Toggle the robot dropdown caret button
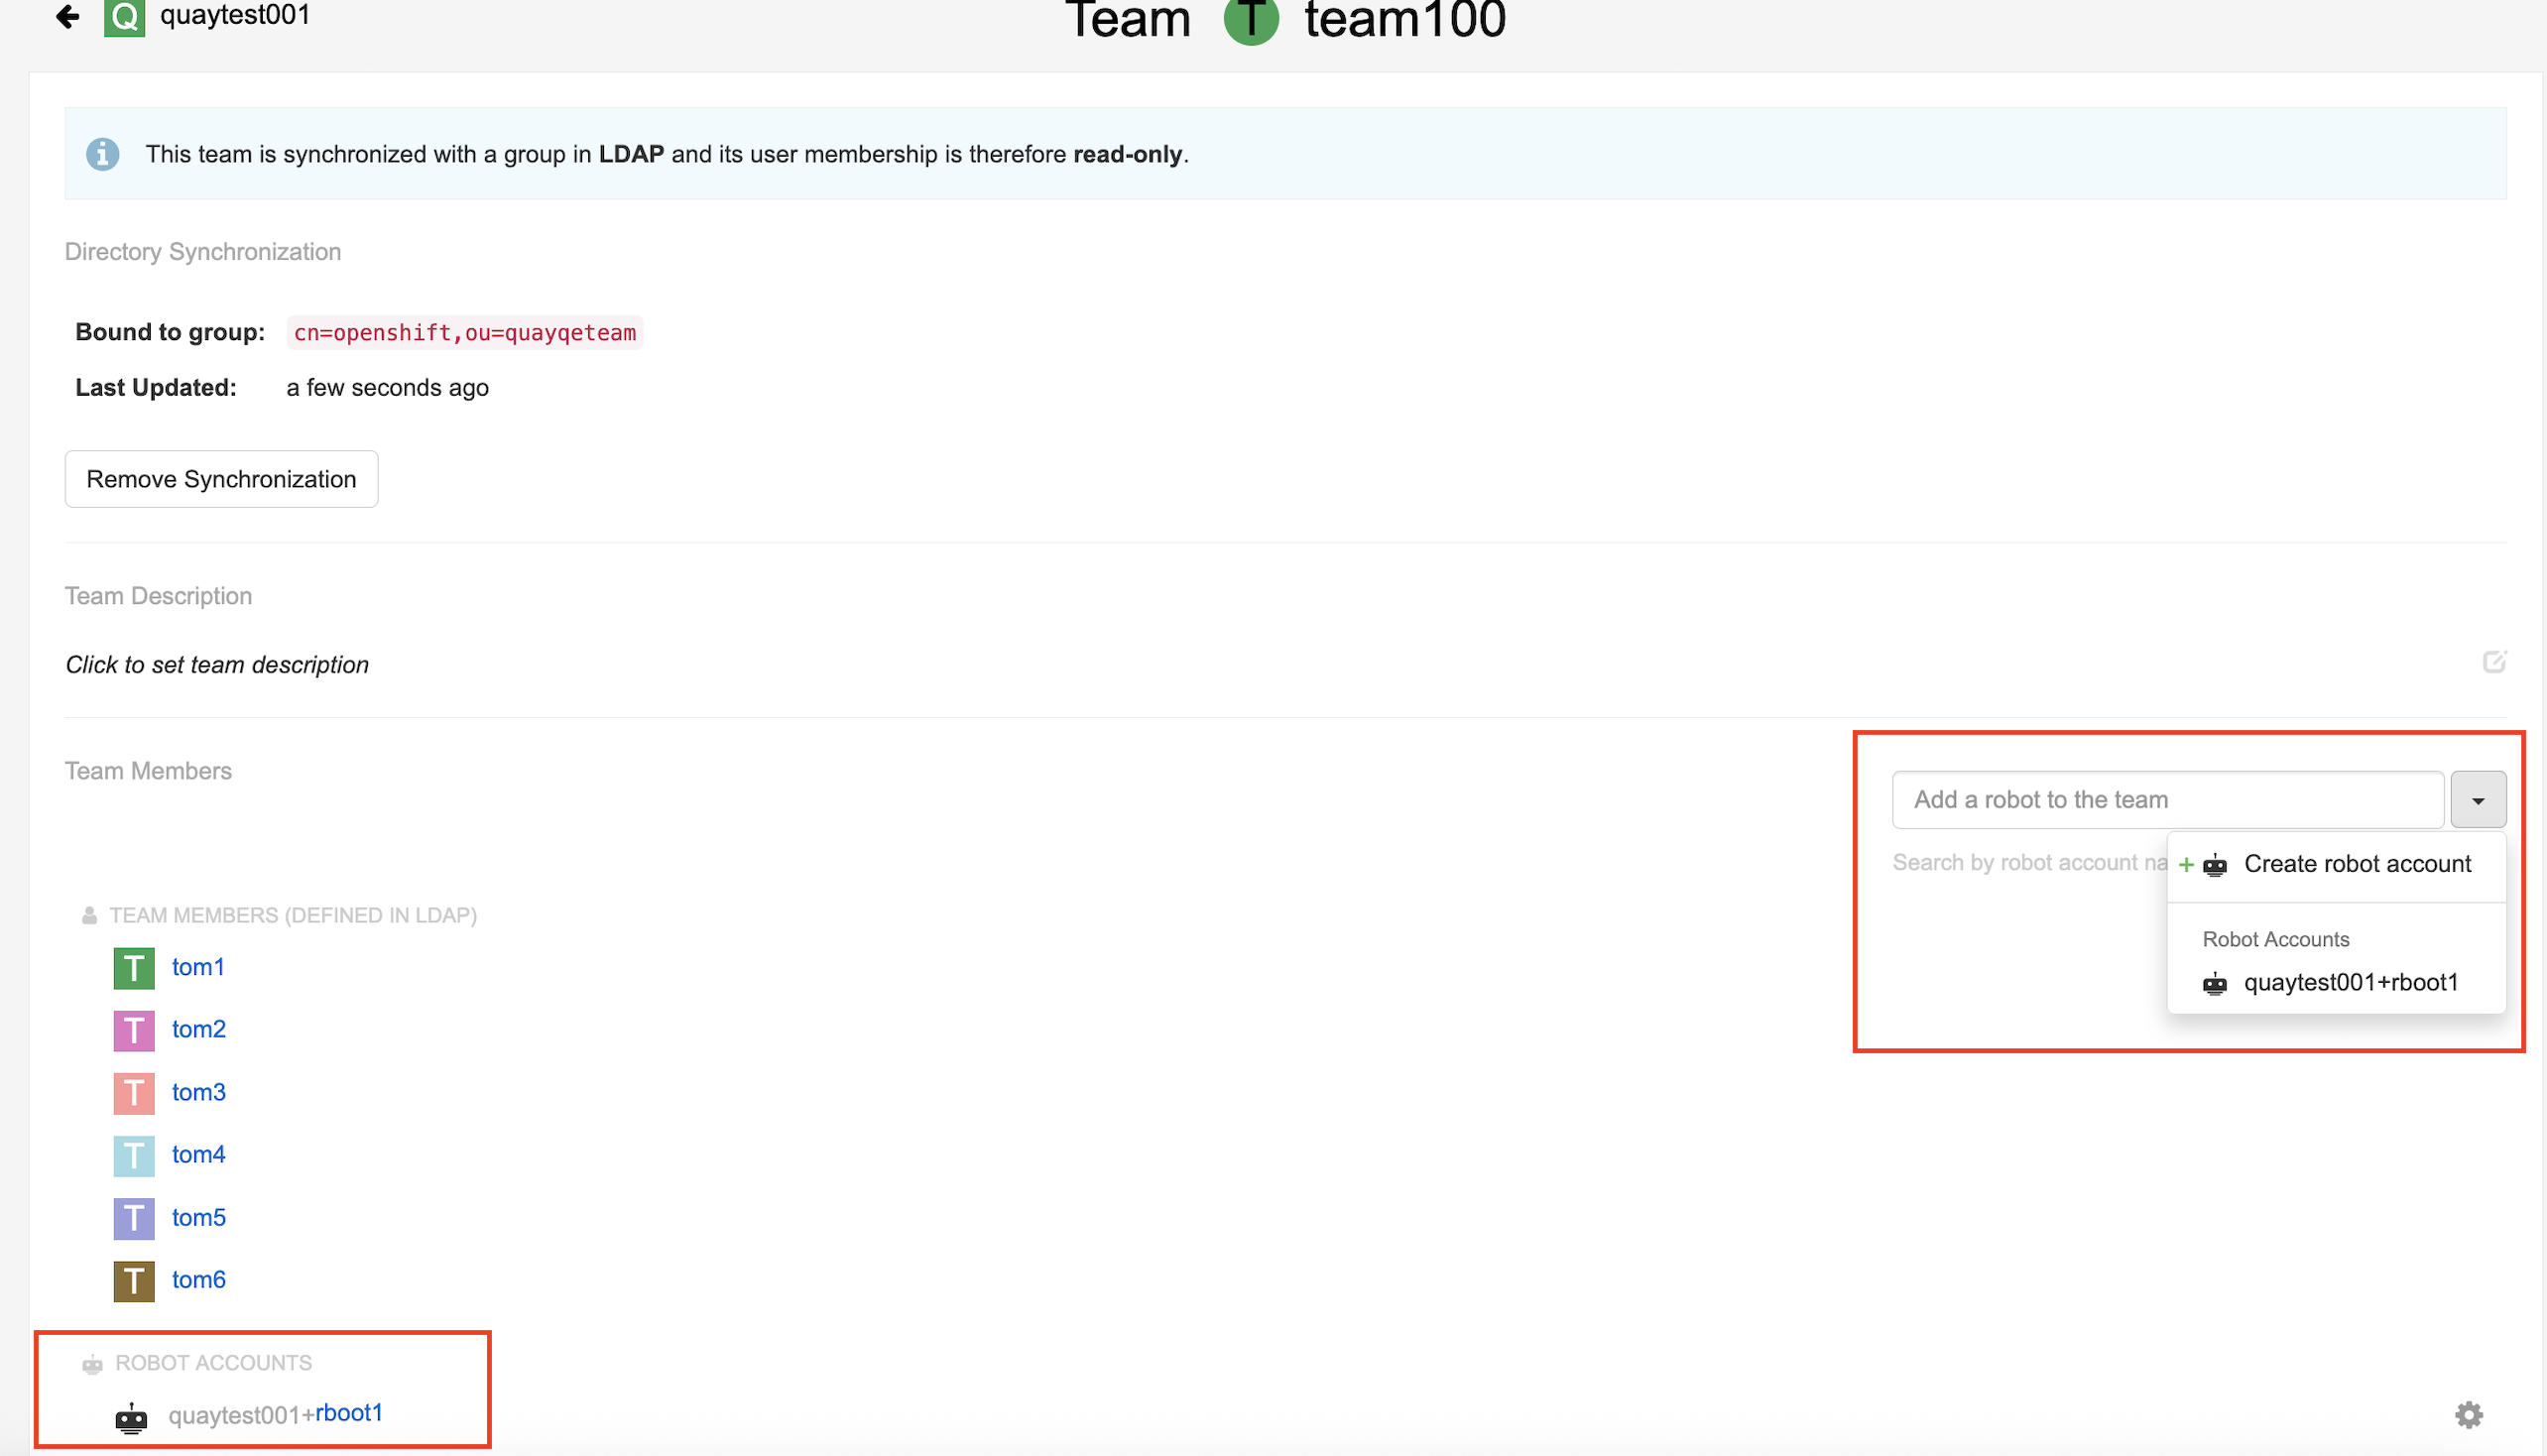This screenshot has width=2547, height=1456. click(2477, 800)
